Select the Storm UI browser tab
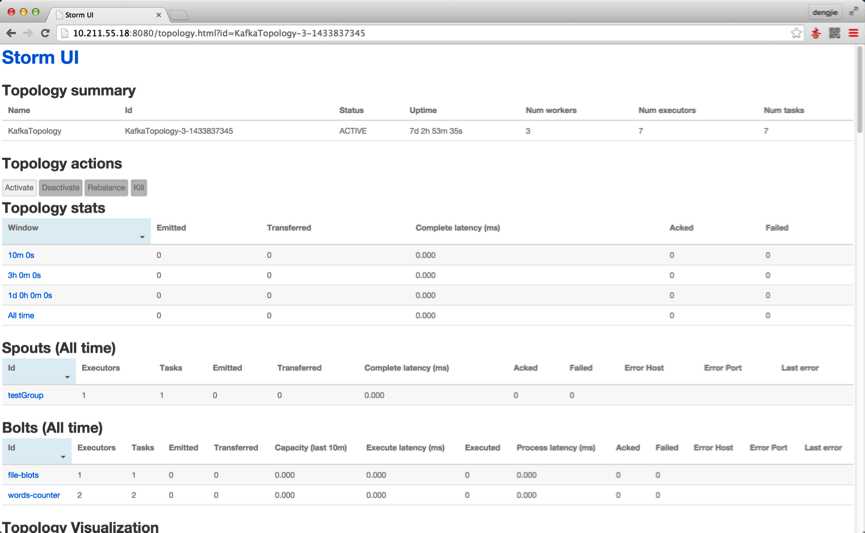This screenshot has height=533, width=865. coord(108,15)
